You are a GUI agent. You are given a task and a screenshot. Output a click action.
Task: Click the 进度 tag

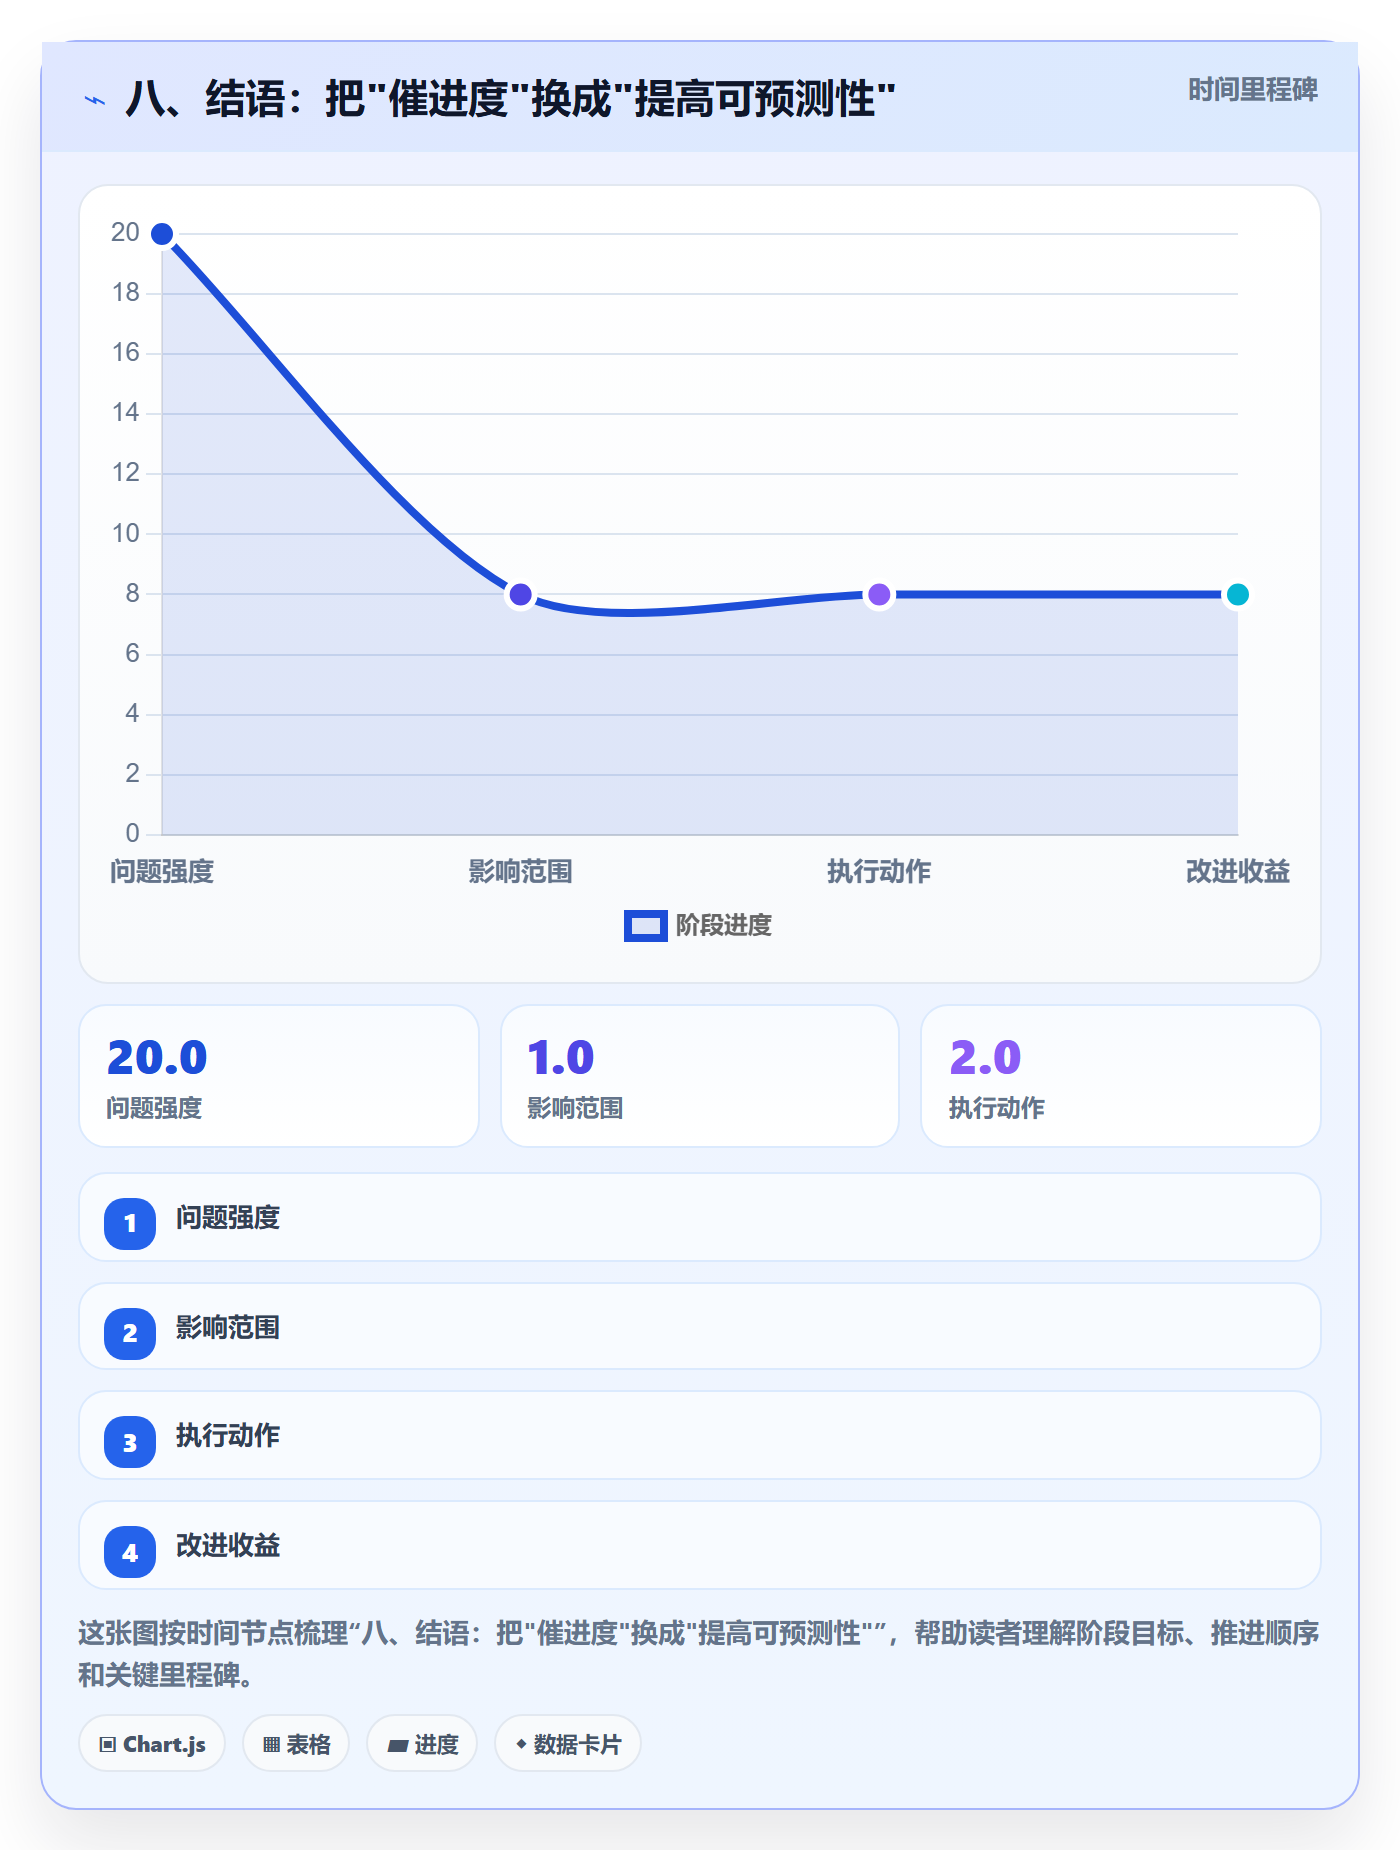(422, 1744)
